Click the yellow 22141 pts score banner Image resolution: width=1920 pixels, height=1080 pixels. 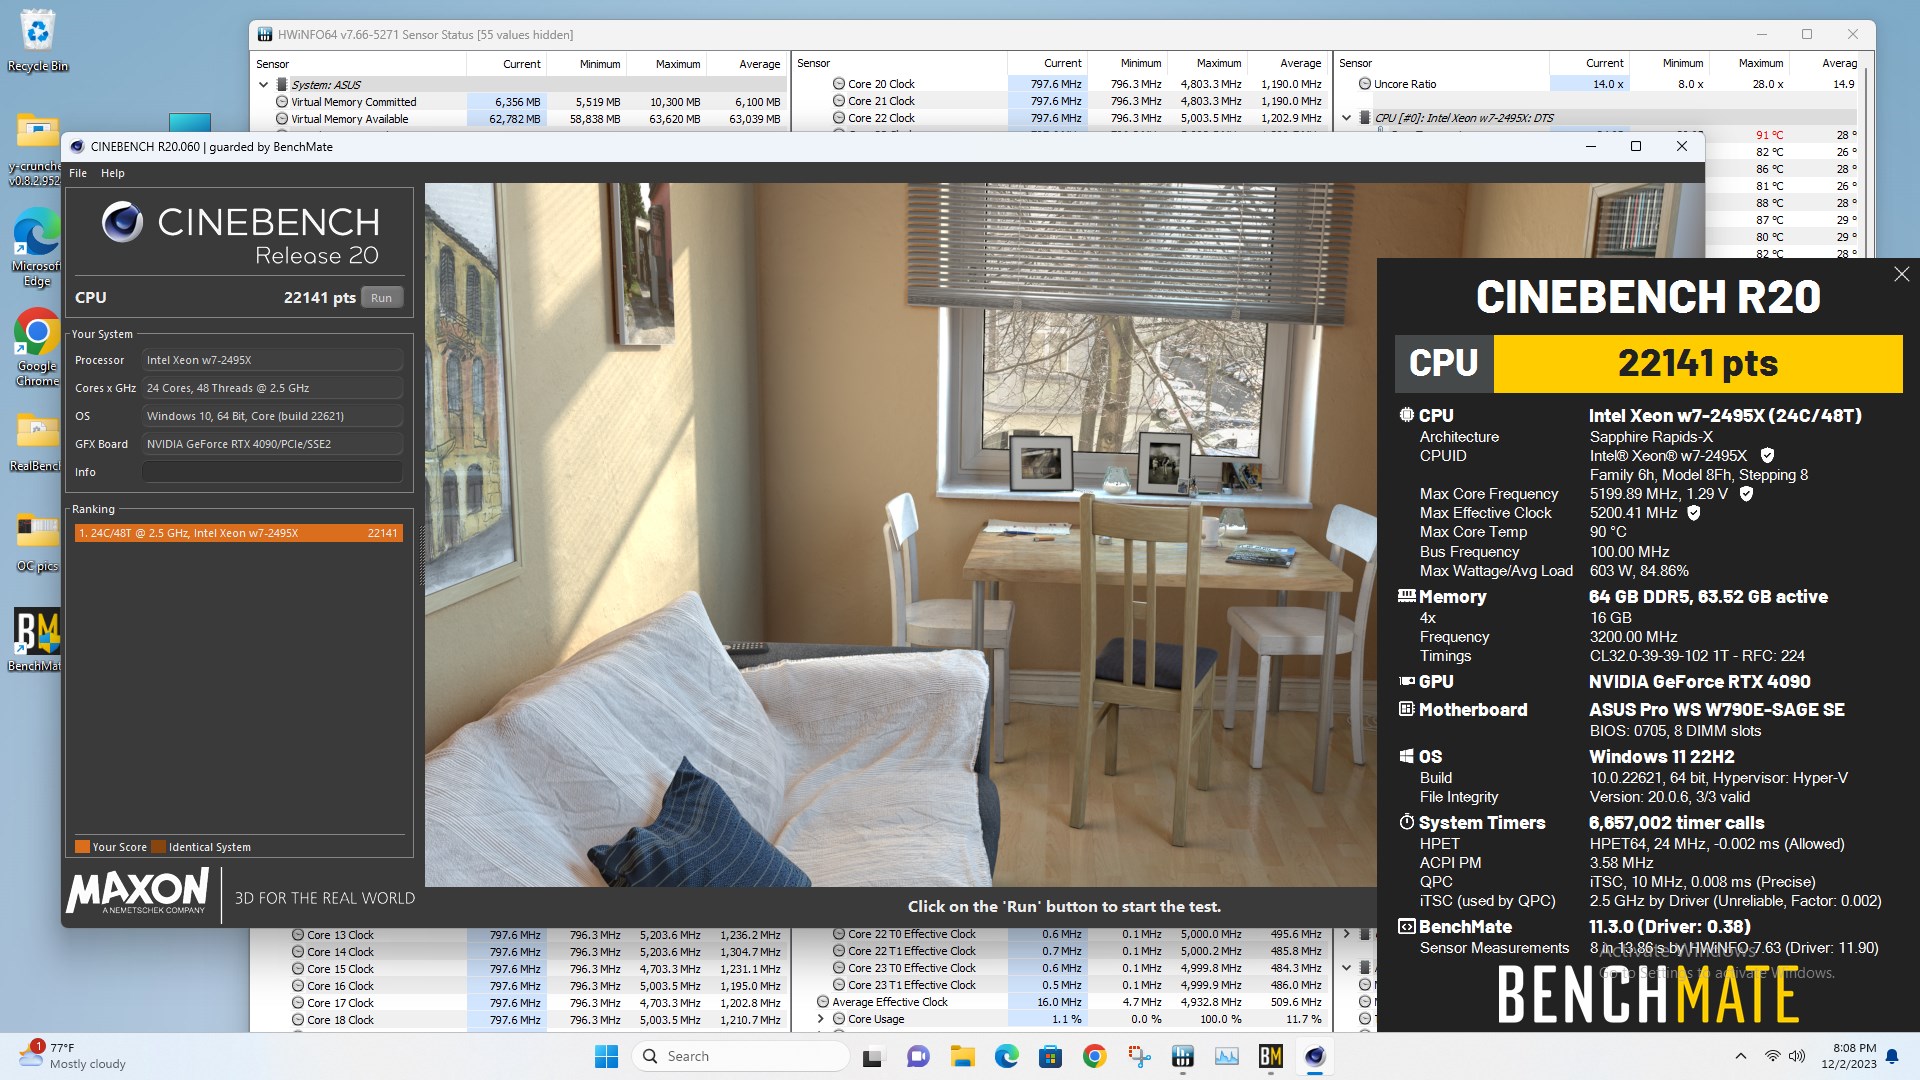pyautogui.click(x=1697, y=363)
